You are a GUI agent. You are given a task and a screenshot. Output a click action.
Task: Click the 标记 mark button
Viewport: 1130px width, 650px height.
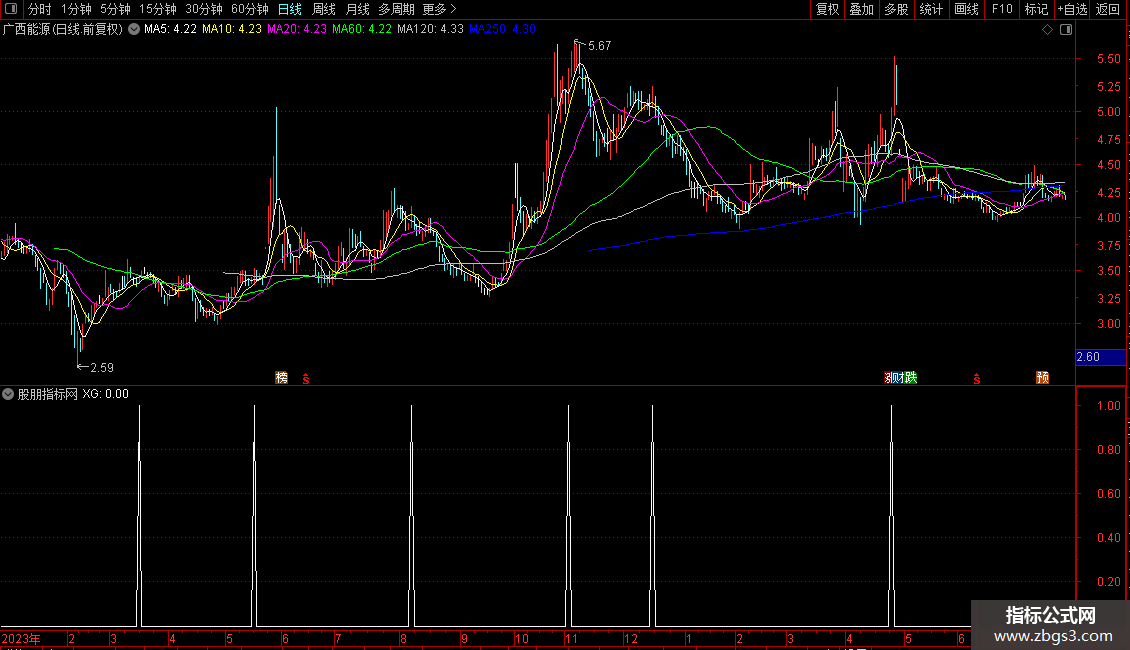click(1036, 9)
